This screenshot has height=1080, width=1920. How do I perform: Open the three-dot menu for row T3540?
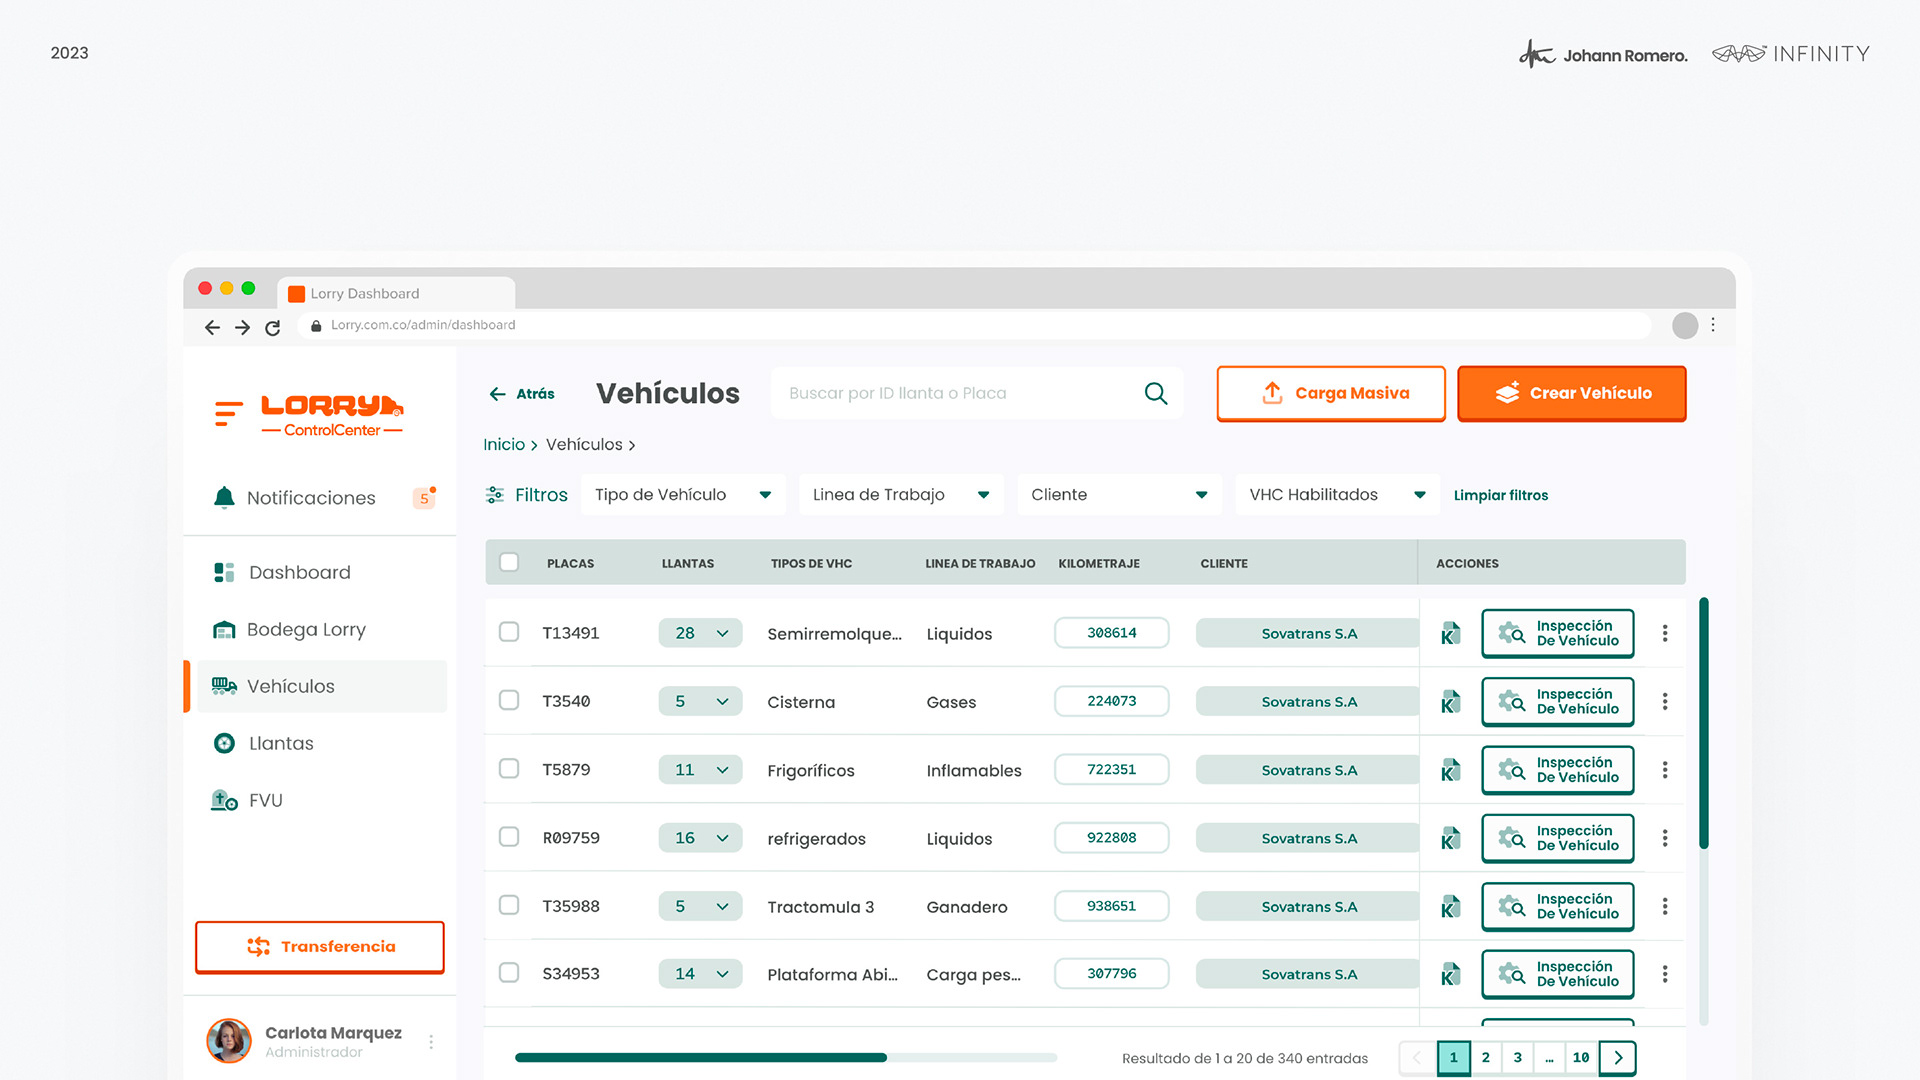point(1665,702)
